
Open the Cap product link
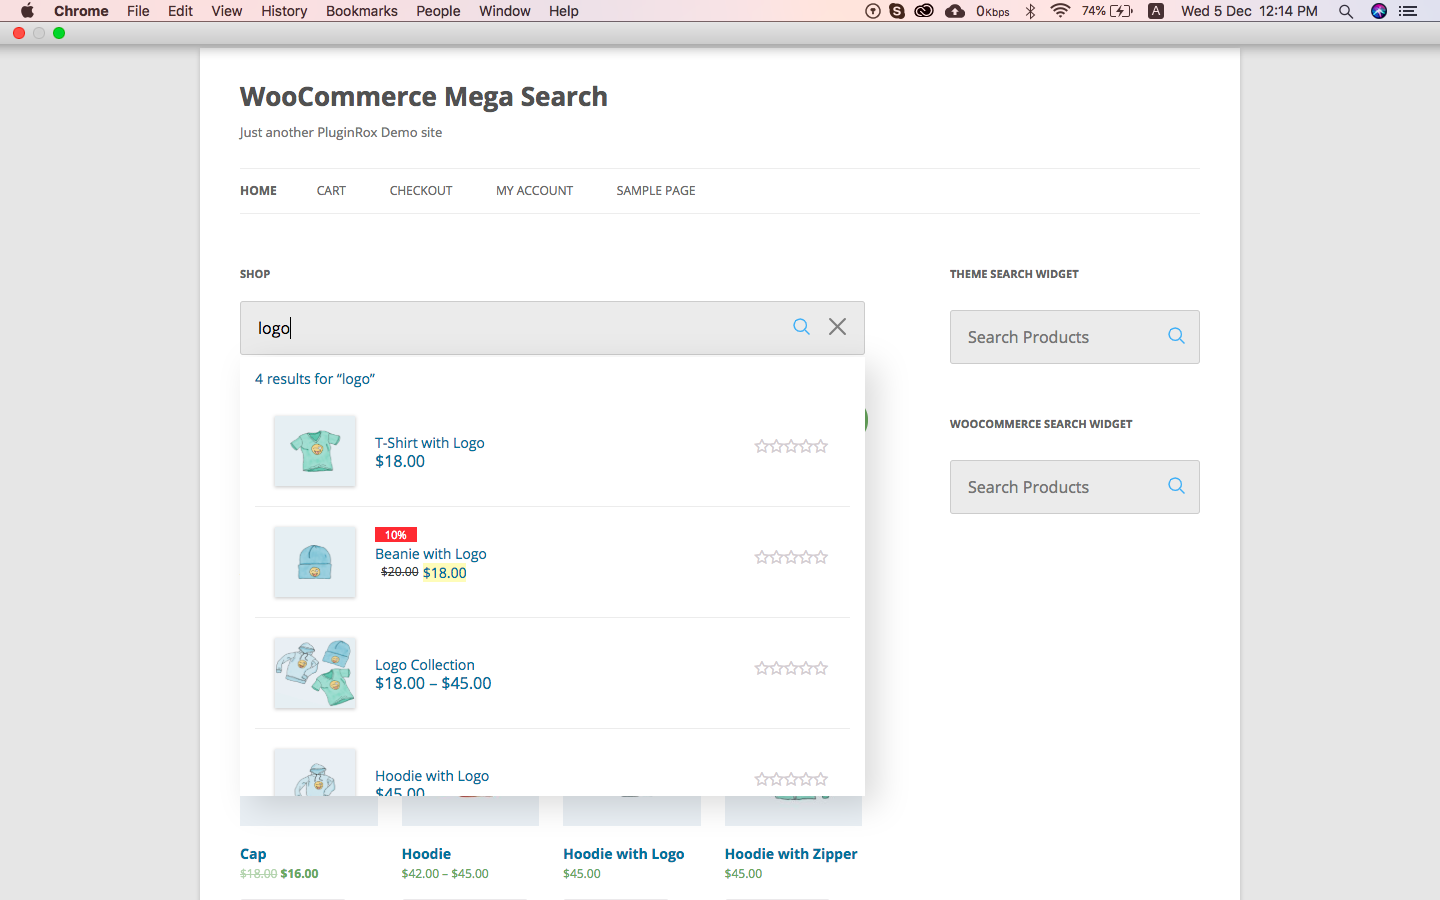tap(253, 854)
